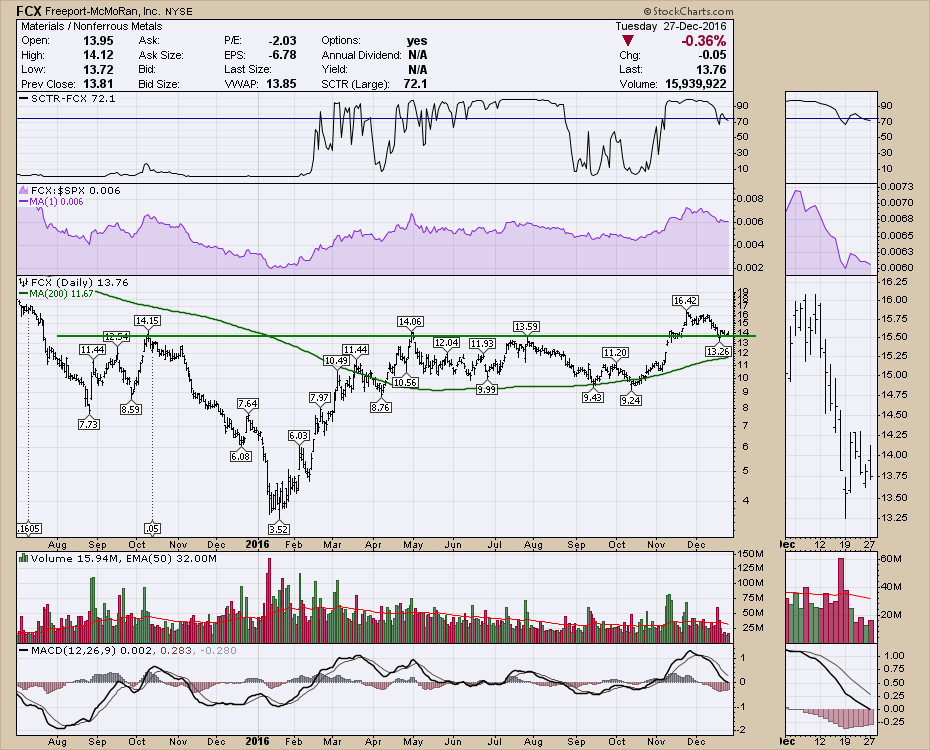Click the Options value yes
930x750 pixels.
click(417, 40)
